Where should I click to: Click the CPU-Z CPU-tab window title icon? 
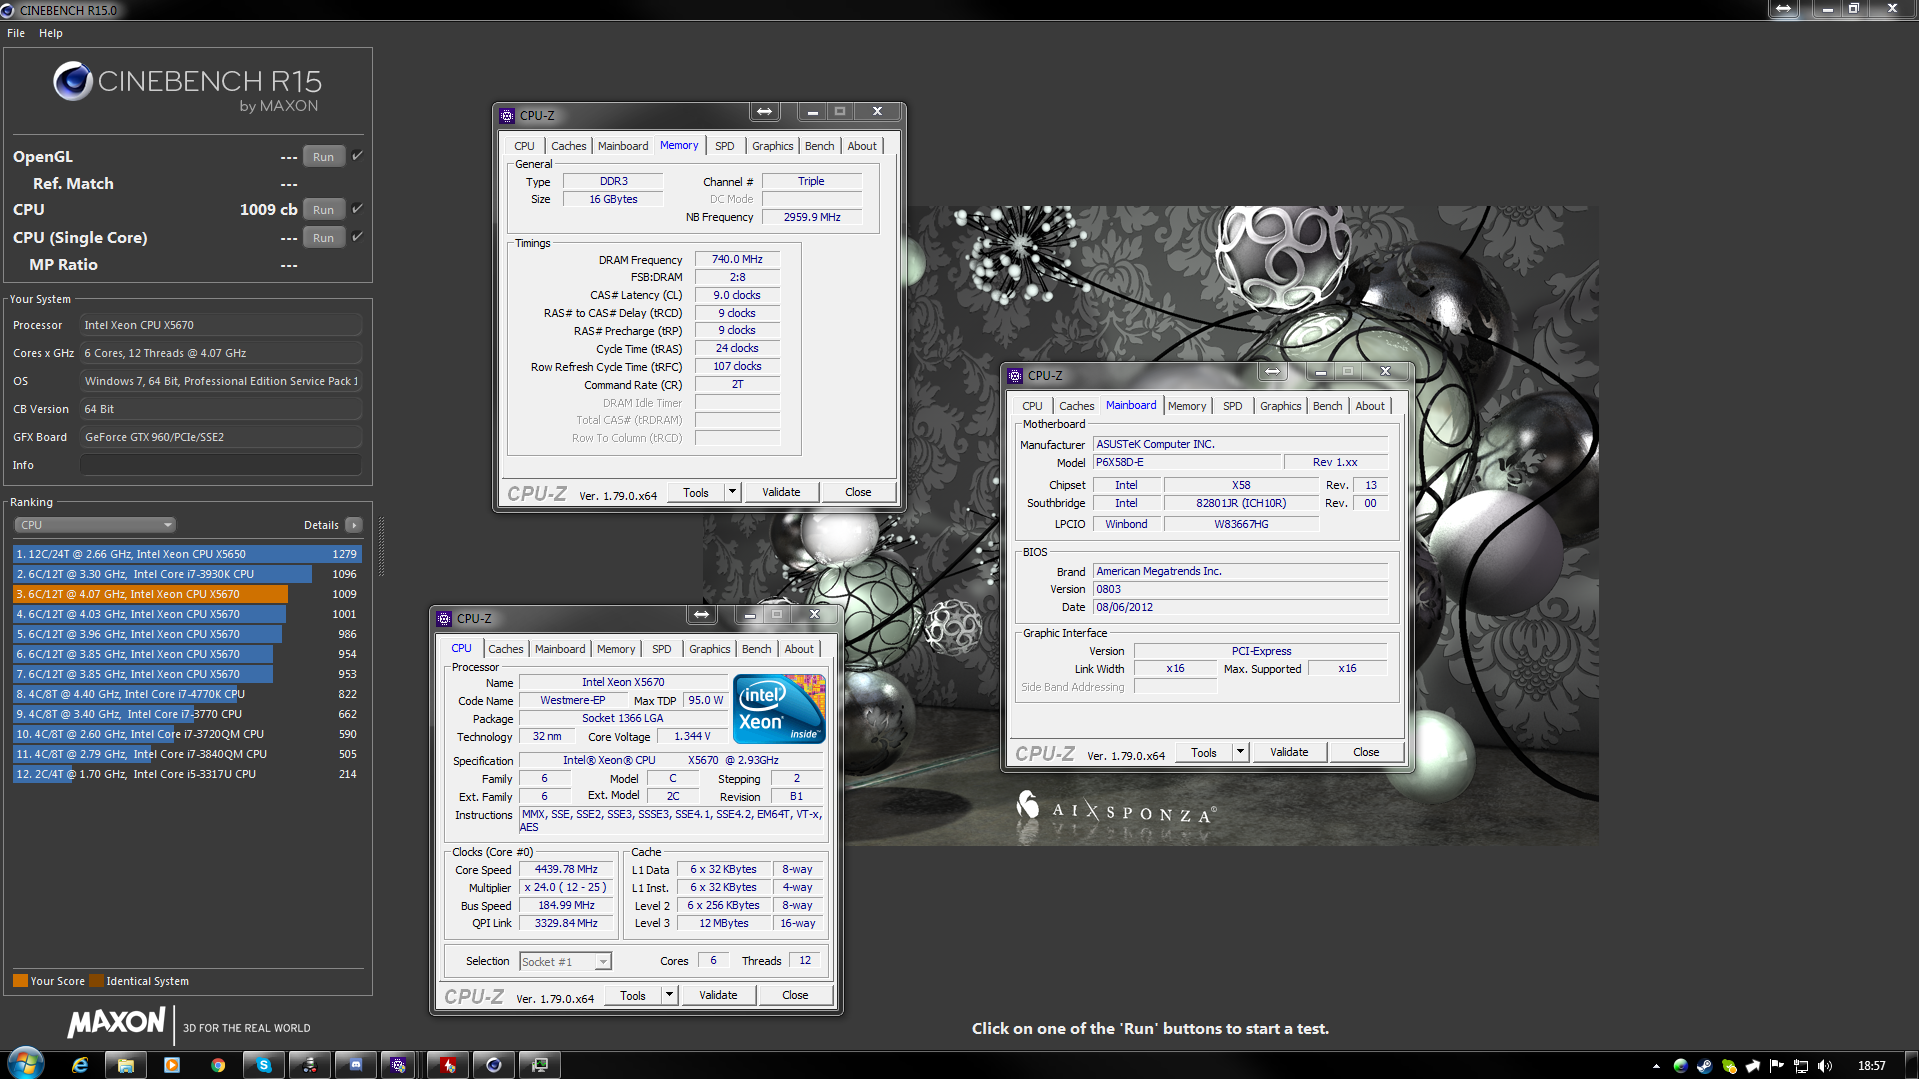[x=444, y=618]
